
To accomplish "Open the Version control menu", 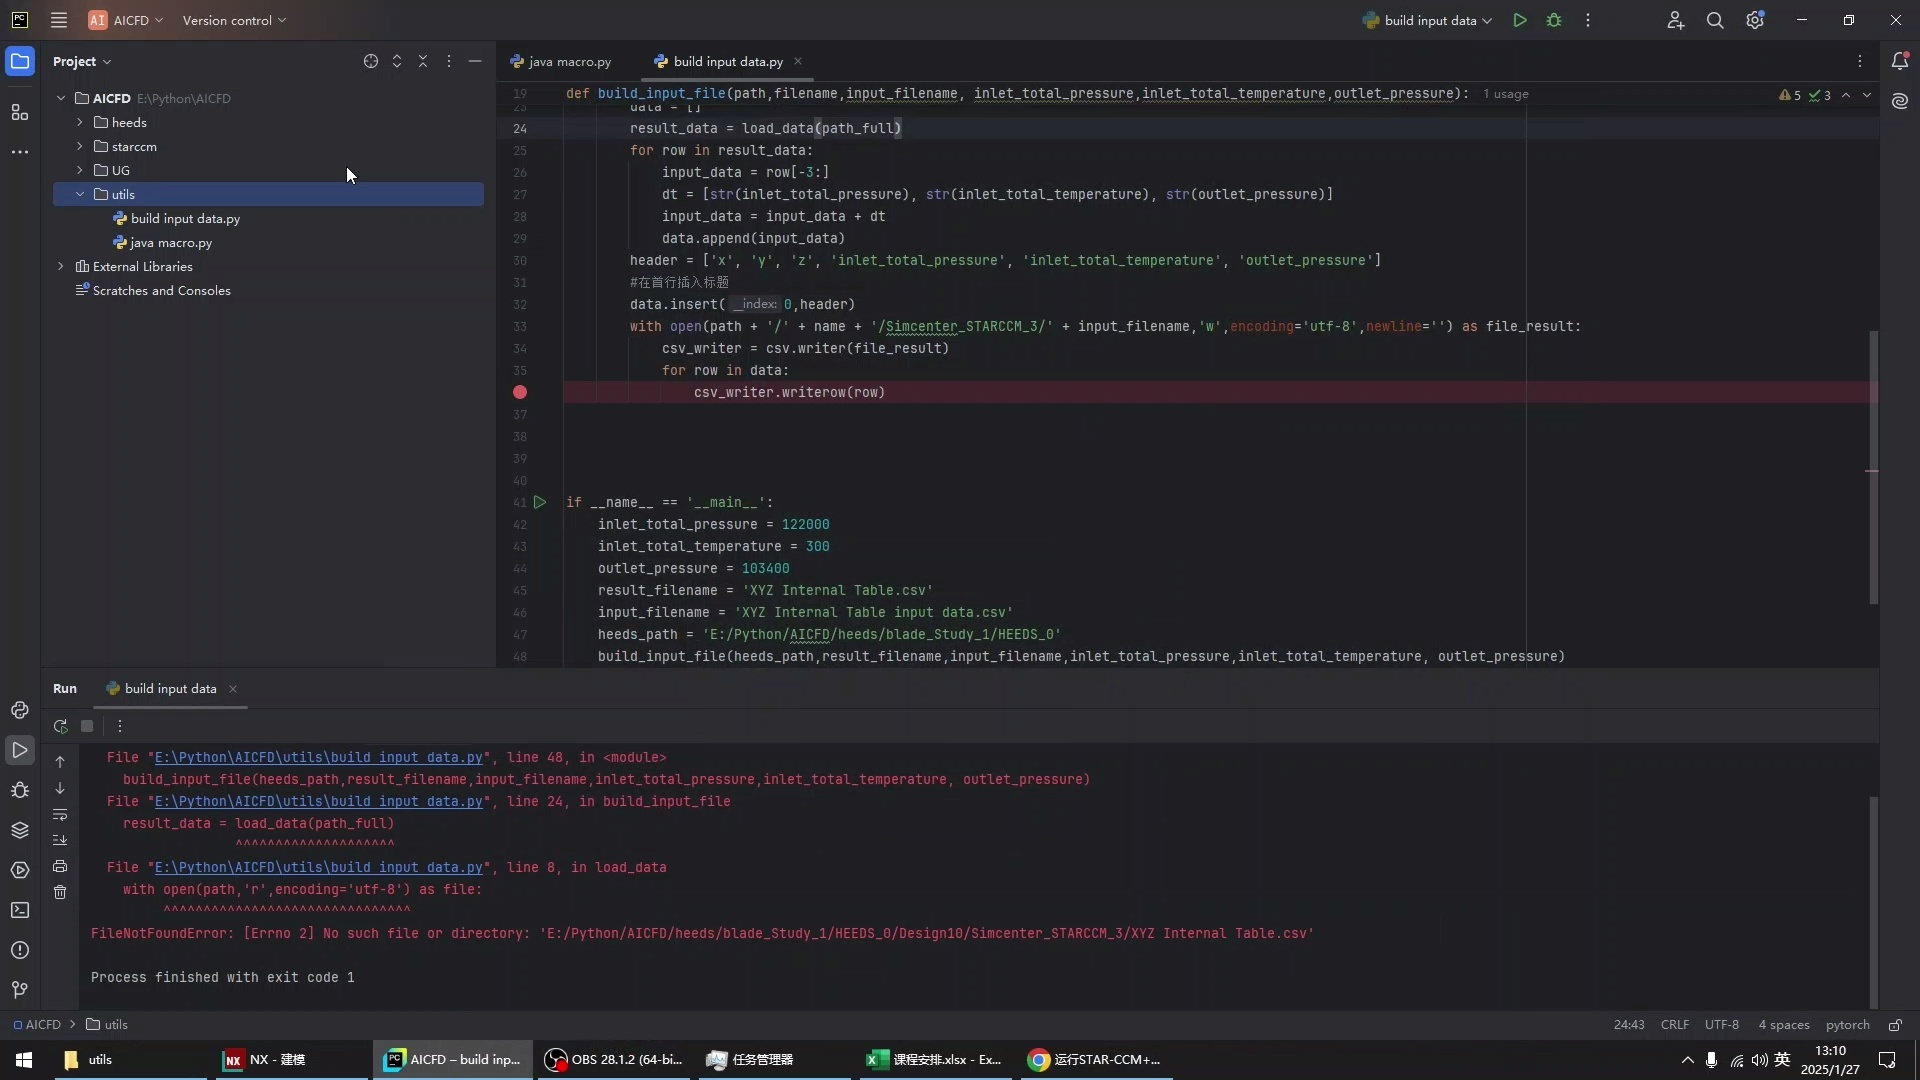I will click(x=234, y=20).
